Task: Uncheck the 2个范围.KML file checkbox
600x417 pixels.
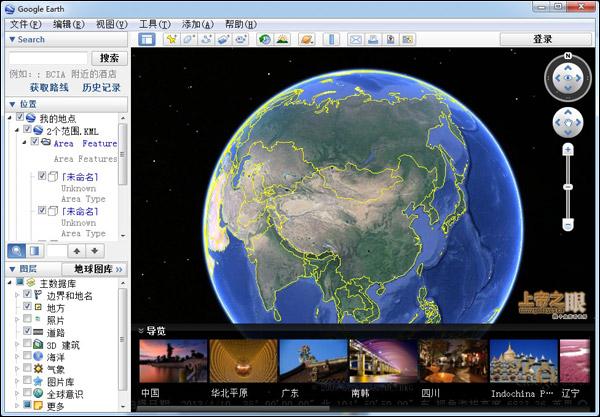Action: pyautogui.click(x=27, y=129)
